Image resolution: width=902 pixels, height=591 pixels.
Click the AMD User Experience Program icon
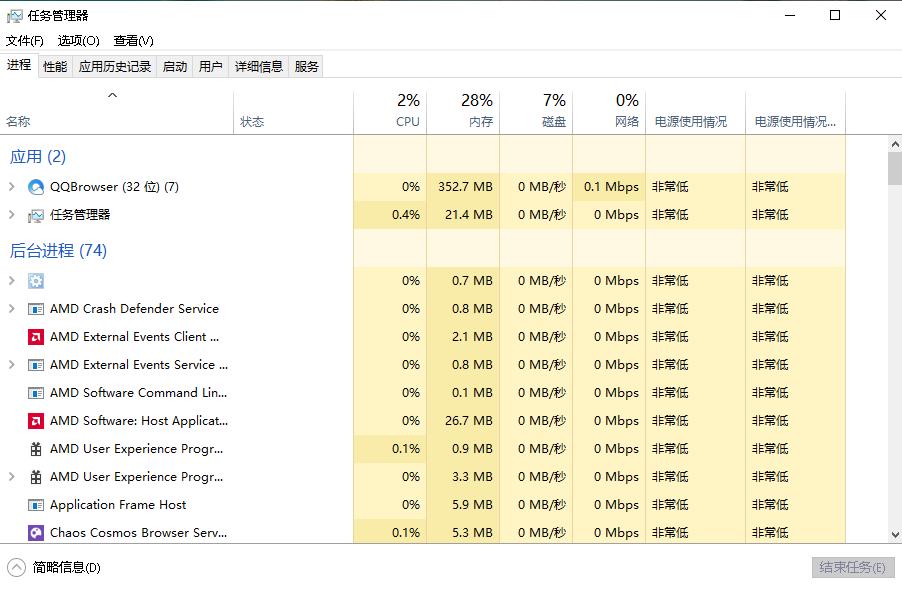(x=38, y=449)
